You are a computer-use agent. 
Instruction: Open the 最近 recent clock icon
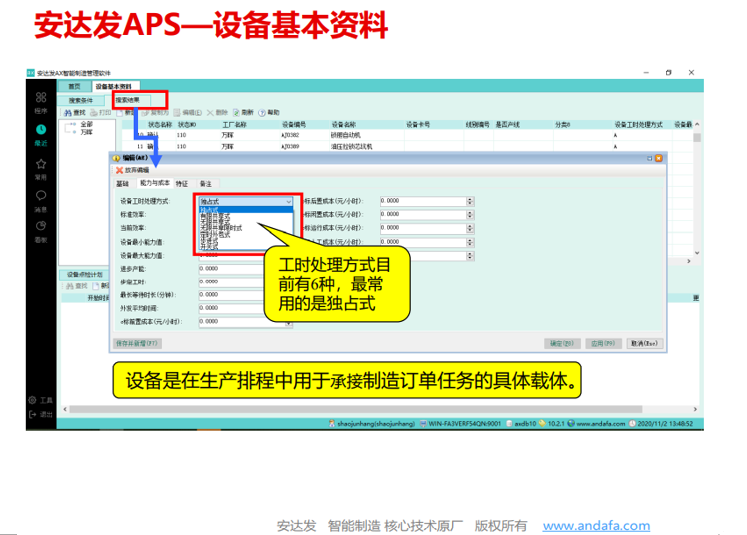click(x=41, y=130)
